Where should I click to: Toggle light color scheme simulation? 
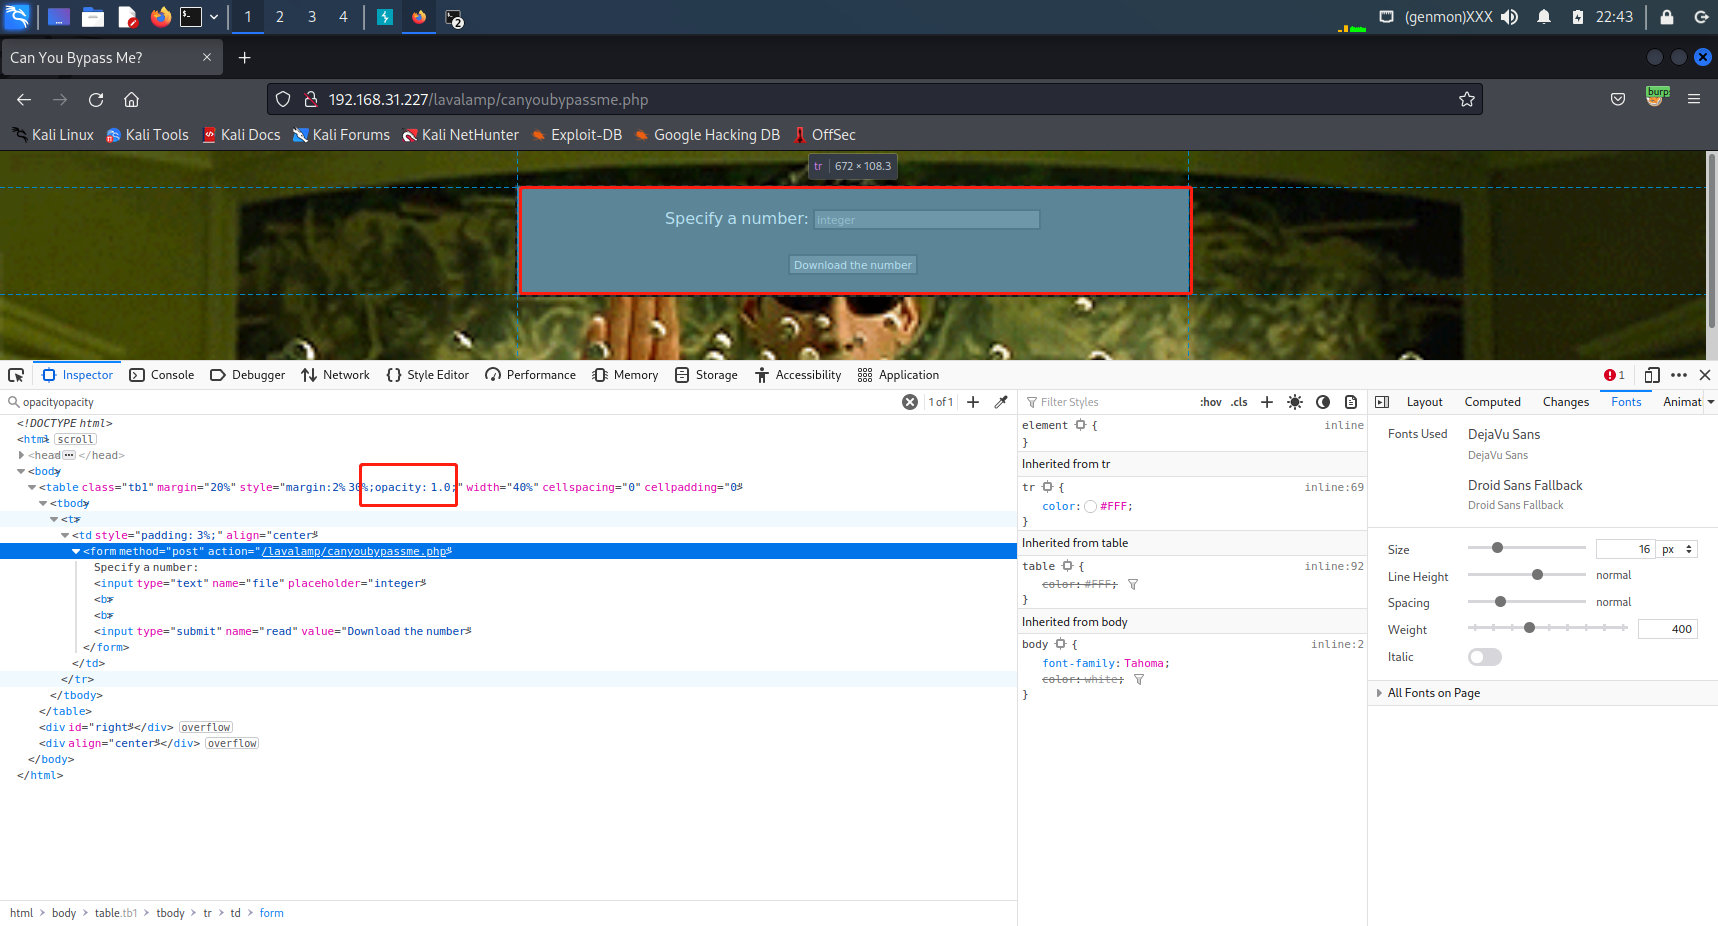pyautogui.click(x=1295, y=402)
